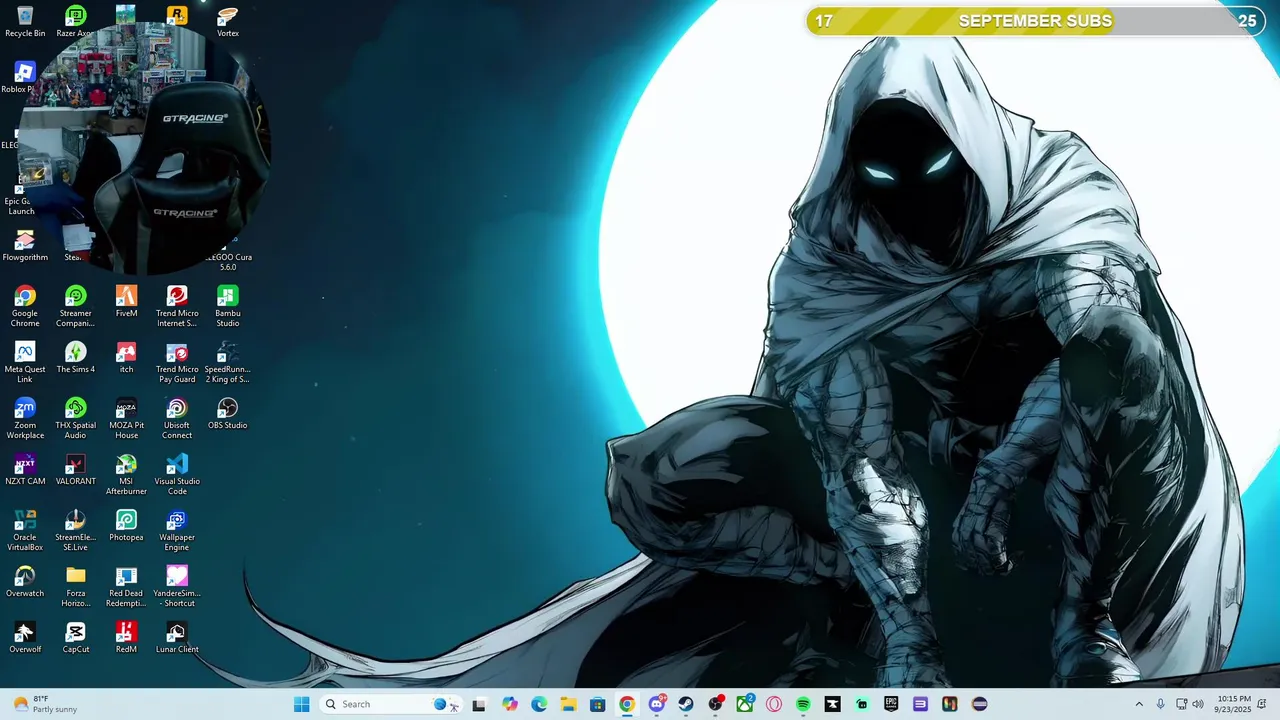Open OBS Studio desktop shortcut
The height and width of the screenshot is (720, 1280).
click(x=228, y=413)
